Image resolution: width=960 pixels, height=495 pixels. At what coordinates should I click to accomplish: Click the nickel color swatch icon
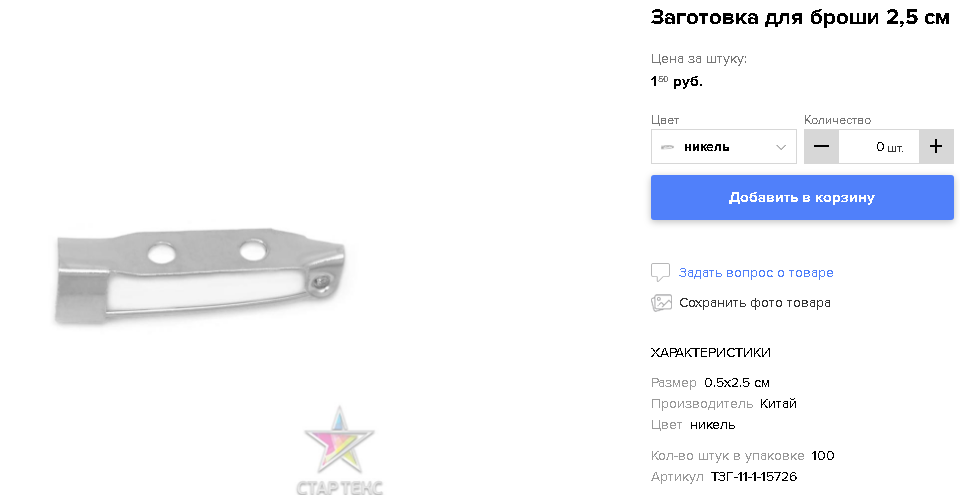(x=667, y=147)
